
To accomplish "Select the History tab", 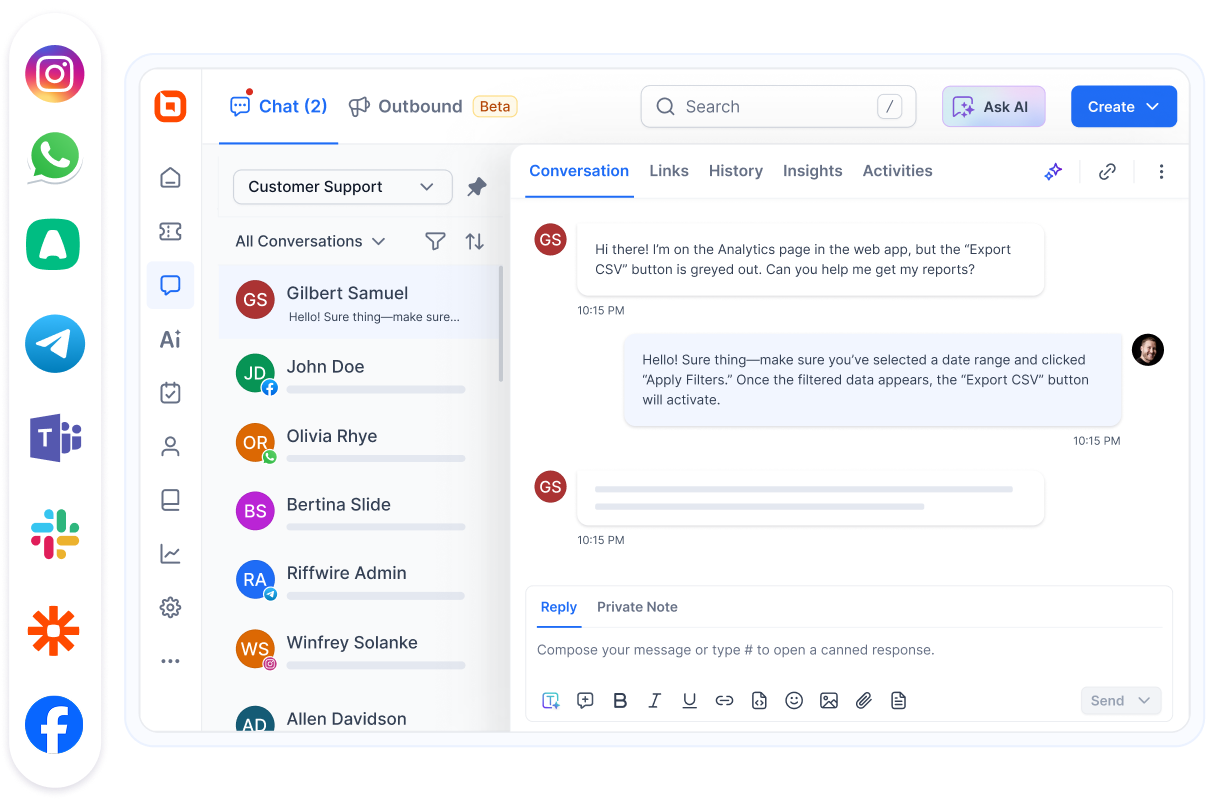I will pos(736,171).
